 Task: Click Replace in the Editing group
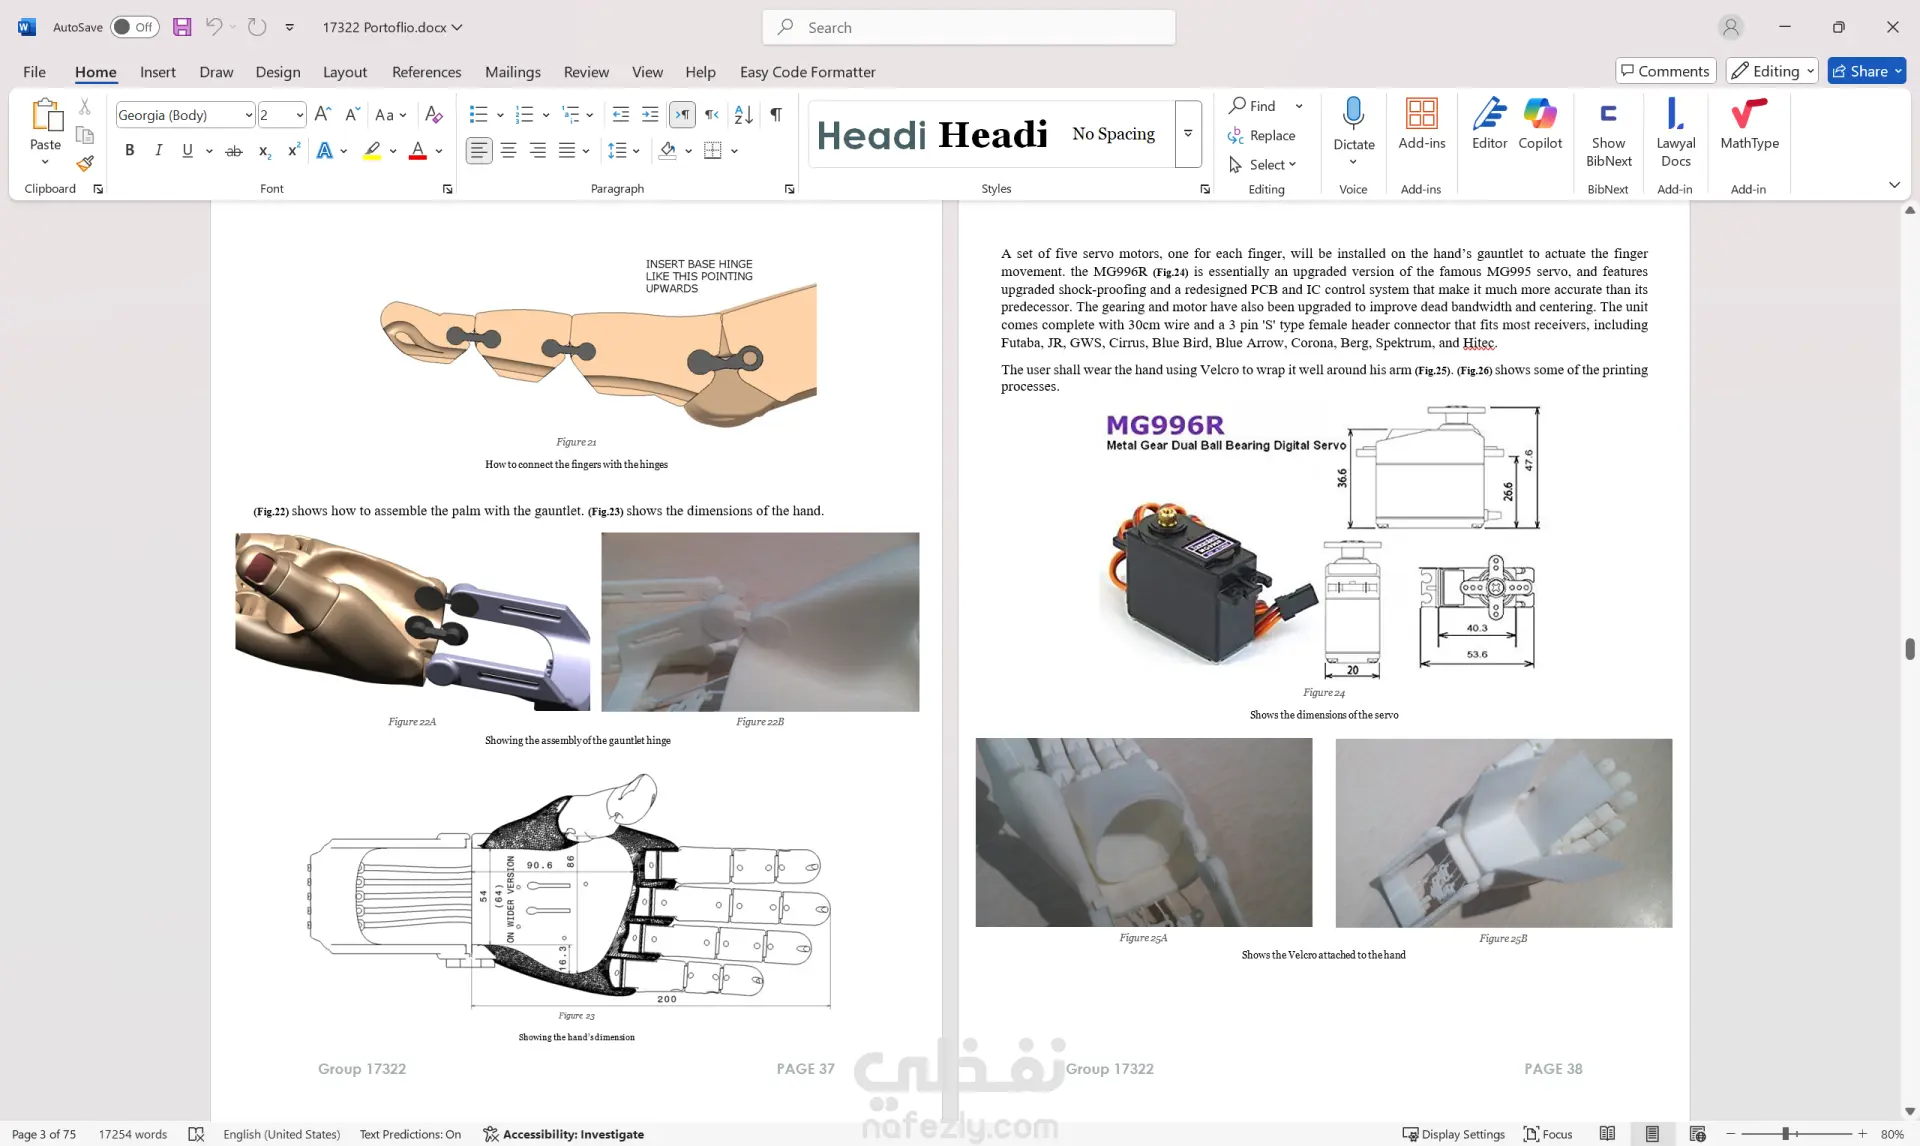click(x=1262, y=135)
